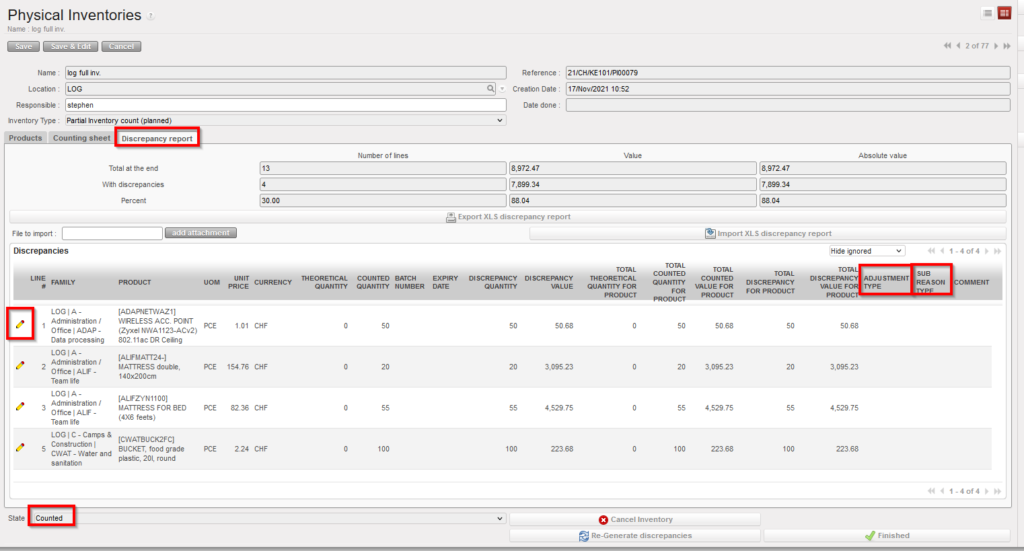Click pencil icon for MATTRESS double row
This screenshot has width=1024, height=551.
pos(20,366)
